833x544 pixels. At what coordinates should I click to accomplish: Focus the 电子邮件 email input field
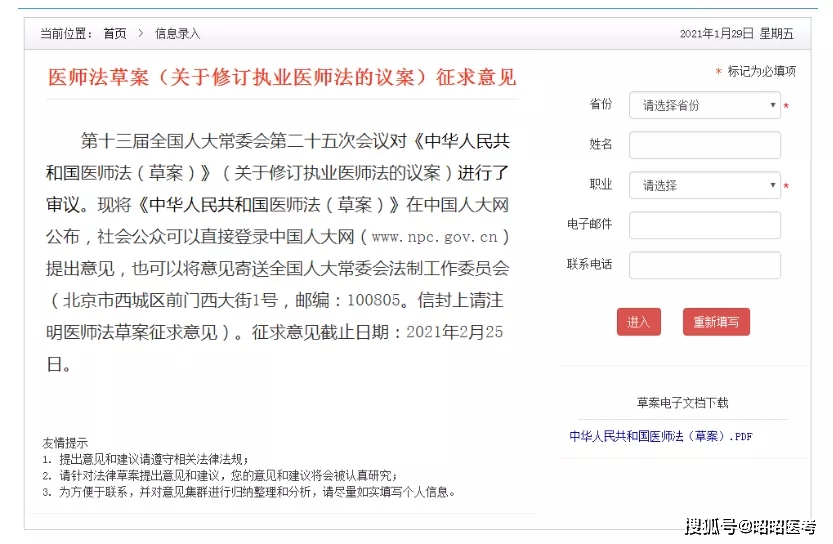(x=704, y=225)
